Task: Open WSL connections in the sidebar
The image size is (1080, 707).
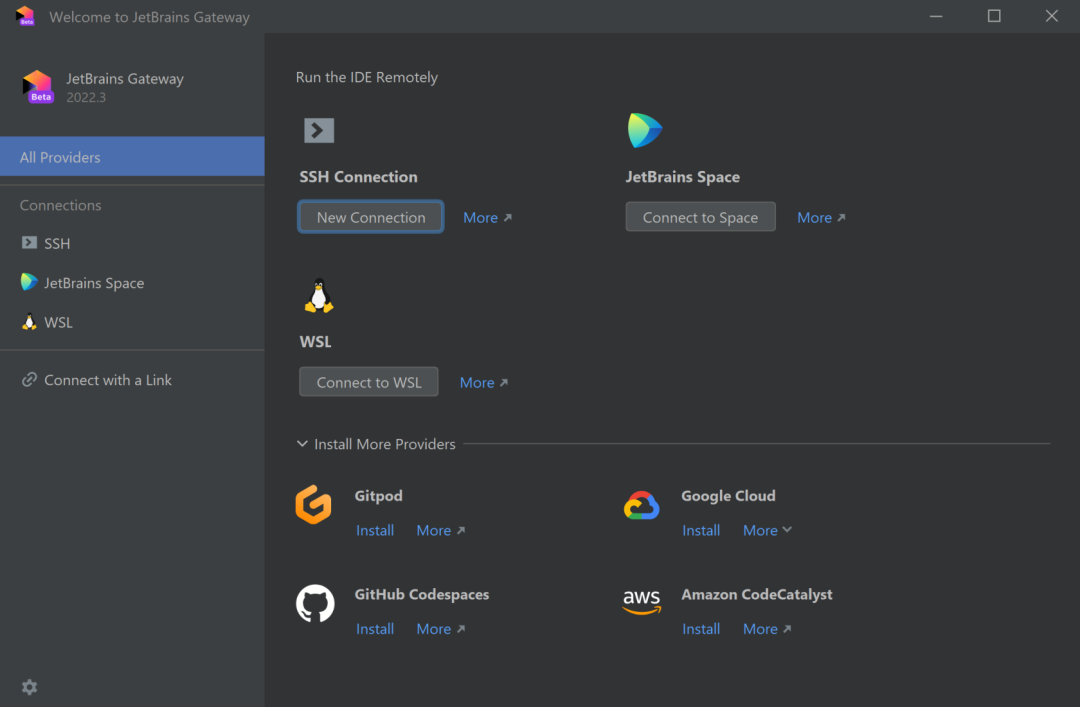Action: click(132, 322)
